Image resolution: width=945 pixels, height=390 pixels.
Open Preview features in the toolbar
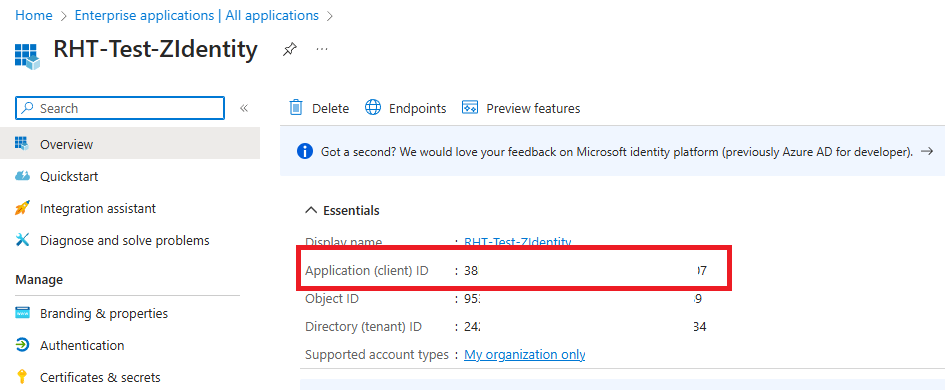pos(533,109)
